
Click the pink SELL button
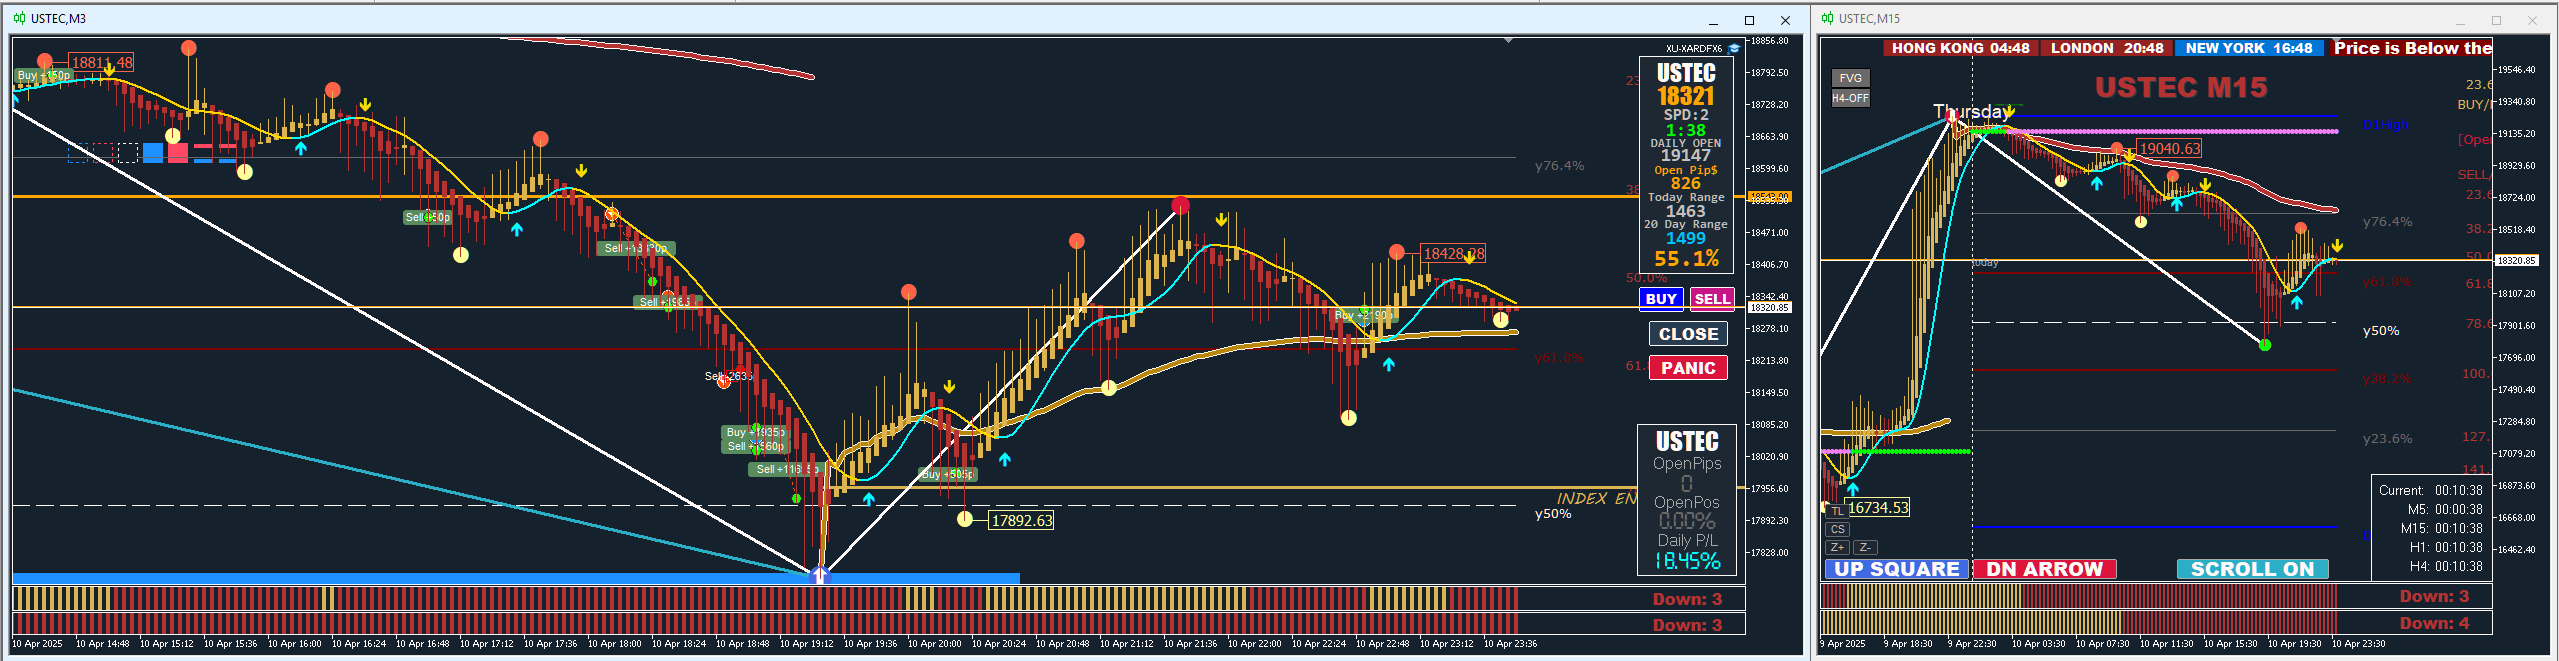(1712, 299)
